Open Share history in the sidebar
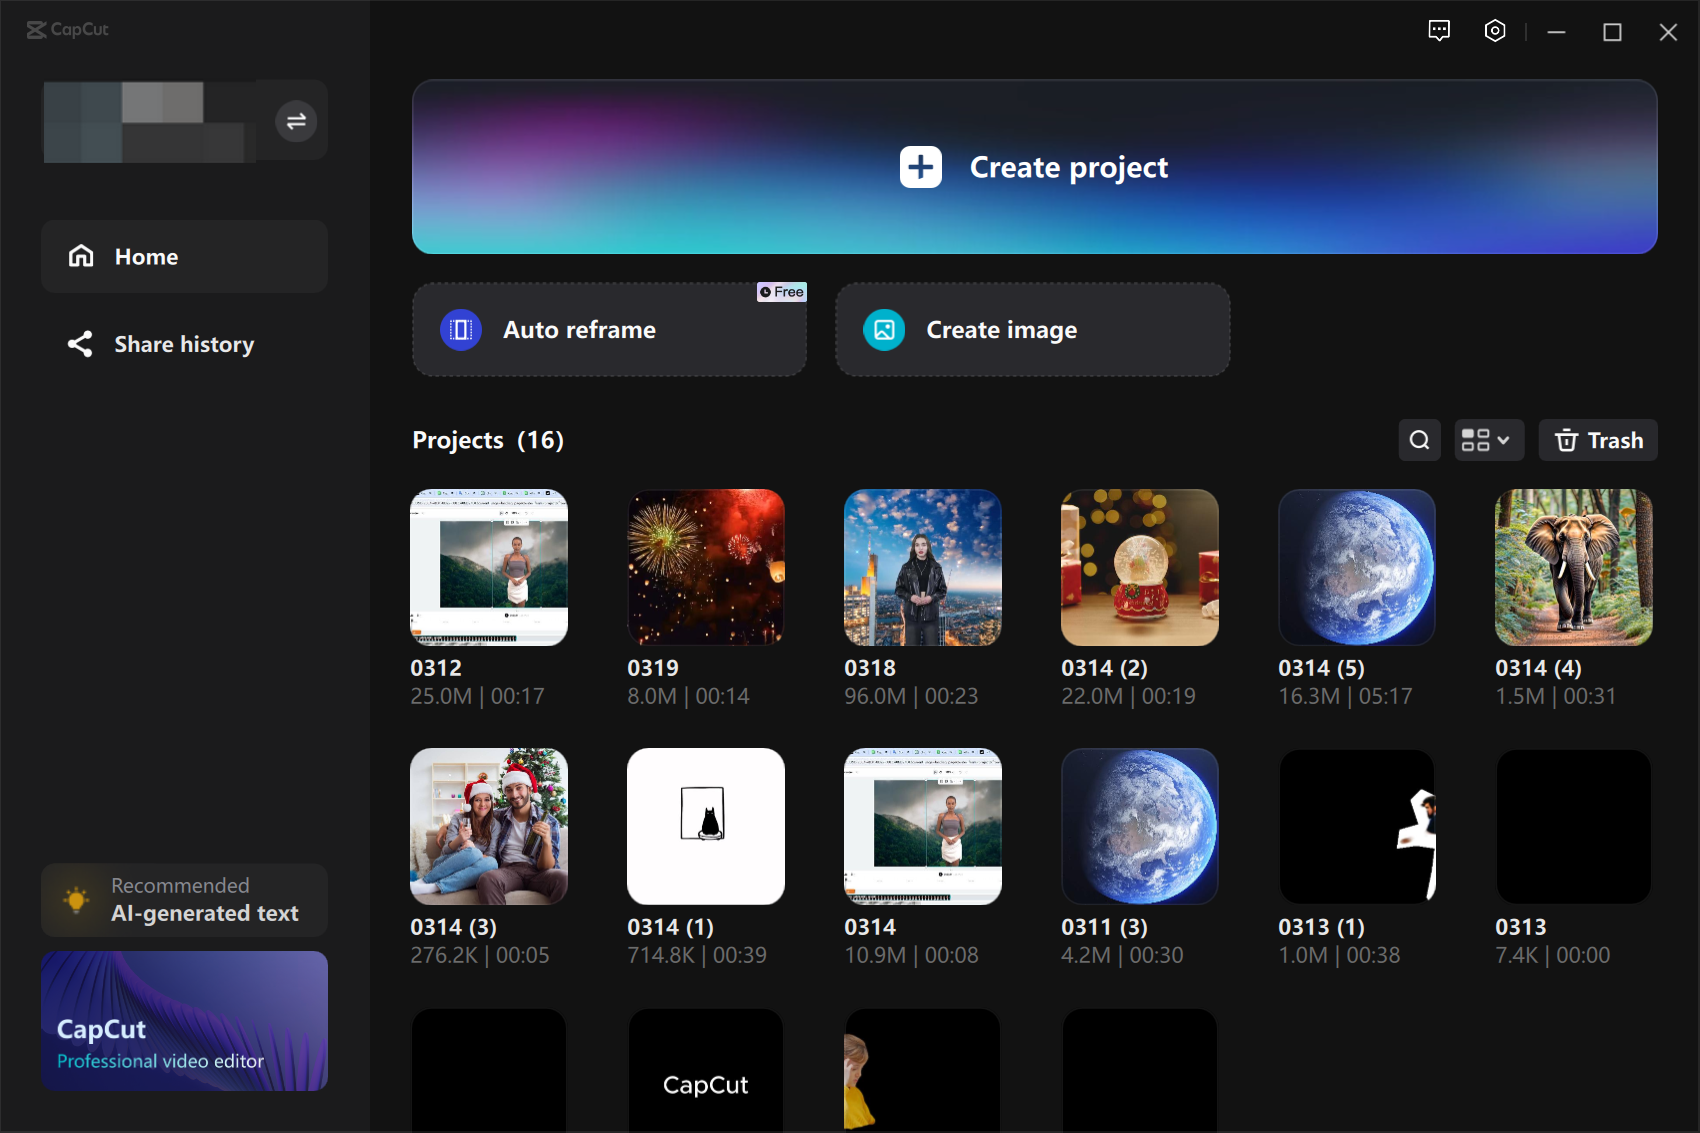The image size is (1700, 1133). click(185, 344)
